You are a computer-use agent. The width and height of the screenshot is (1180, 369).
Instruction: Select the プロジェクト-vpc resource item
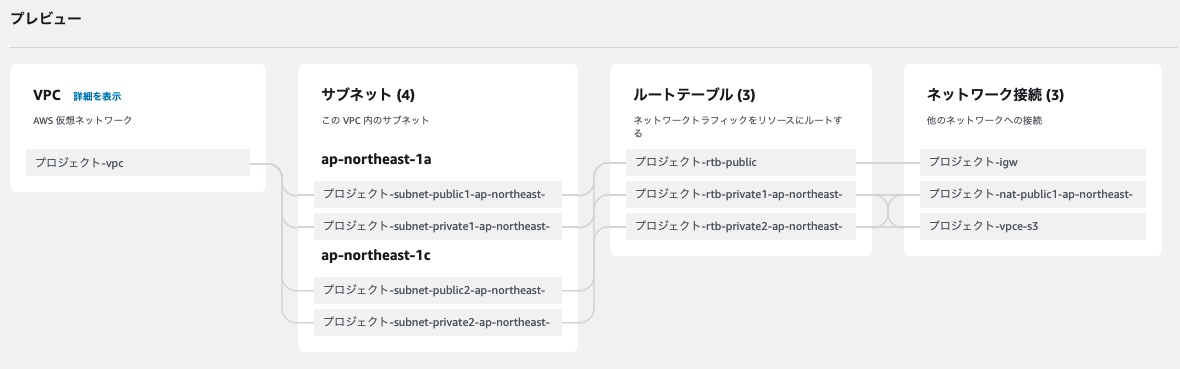click(x=138, y=163)
